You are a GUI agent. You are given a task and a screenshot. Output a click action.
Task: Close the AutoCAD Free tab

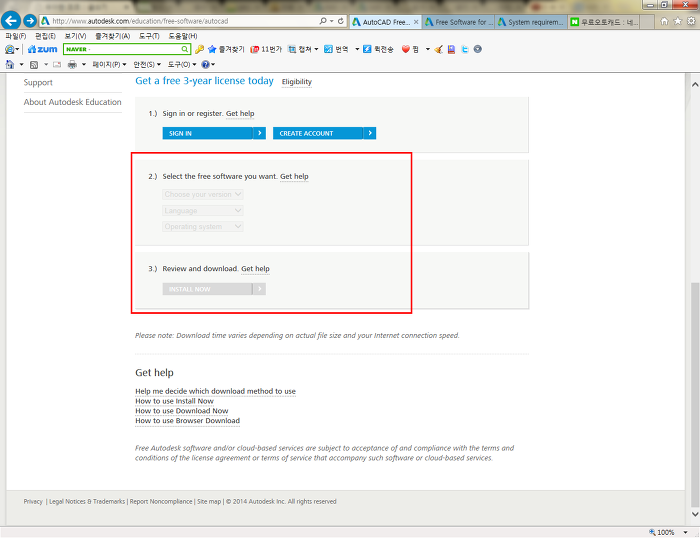point(416,22)
